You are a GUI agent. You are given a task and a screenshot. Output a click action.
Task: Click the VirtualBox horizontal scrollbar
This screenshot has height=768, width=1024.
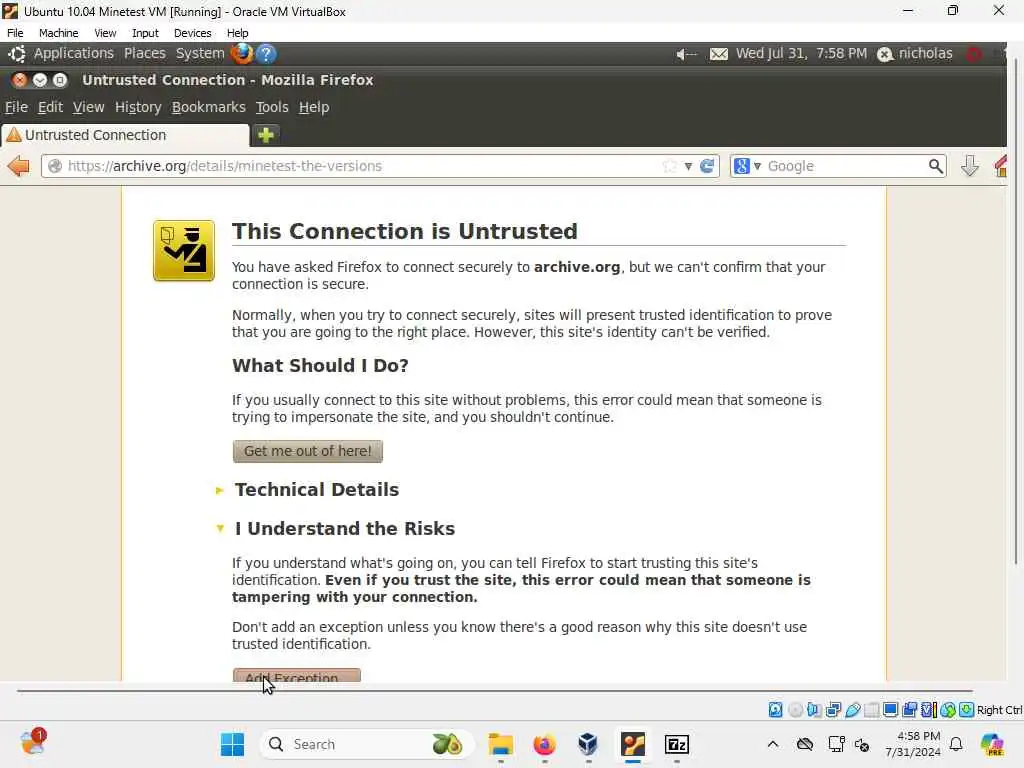(x=494, y=690)
